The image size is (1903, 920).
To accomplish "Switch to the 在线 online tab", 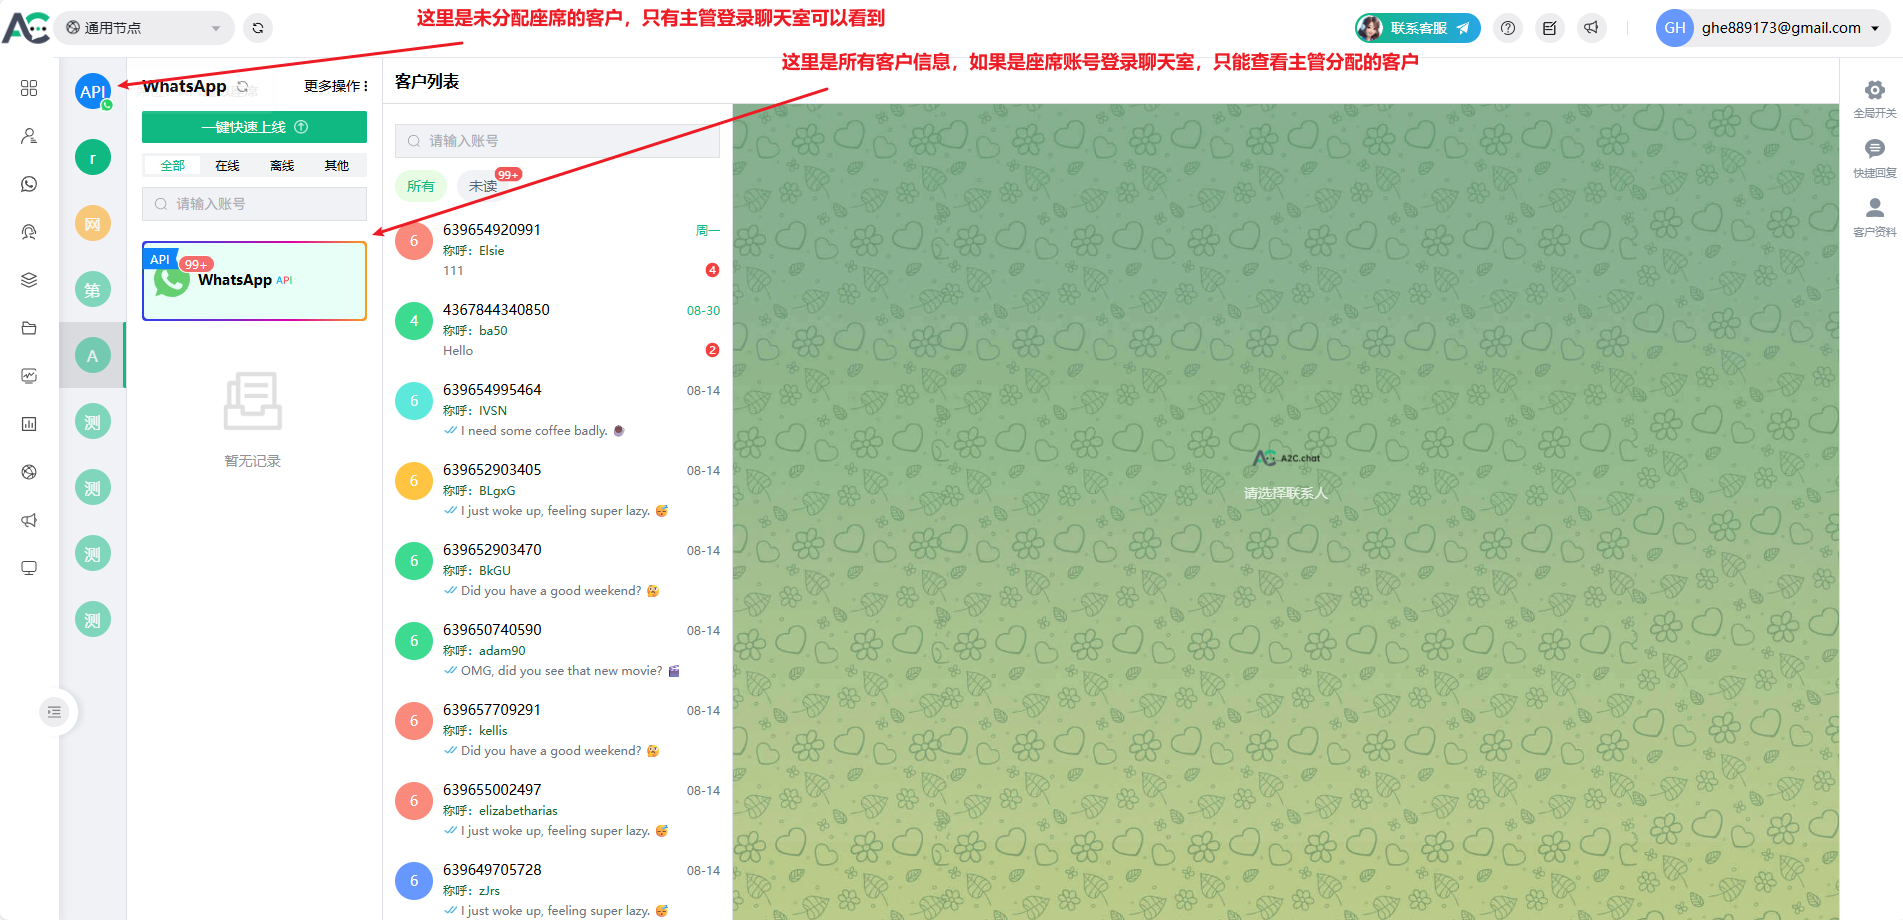I will click(x=227, y=166).
